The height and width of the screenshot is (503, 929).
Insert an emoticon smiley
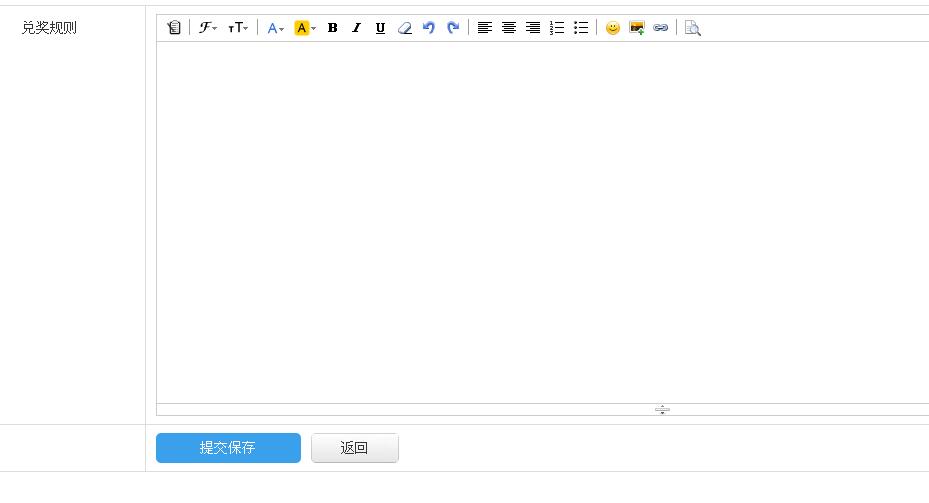613,28
